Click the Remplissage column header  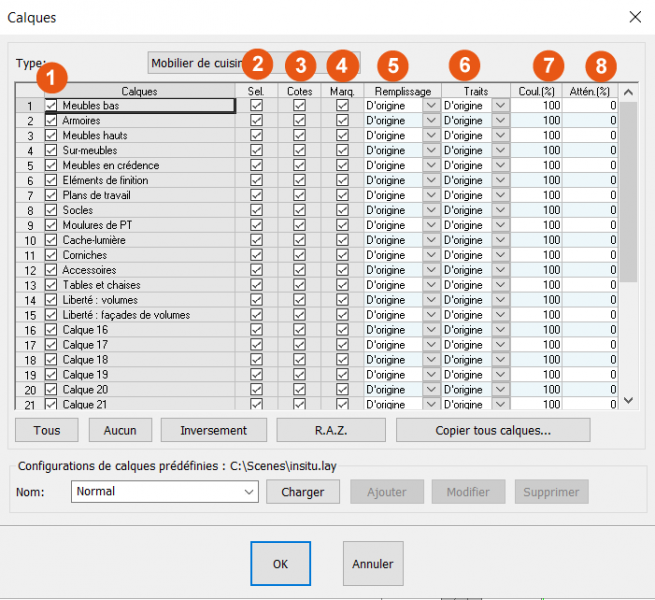pyautogui.click(x=403, y=91)
